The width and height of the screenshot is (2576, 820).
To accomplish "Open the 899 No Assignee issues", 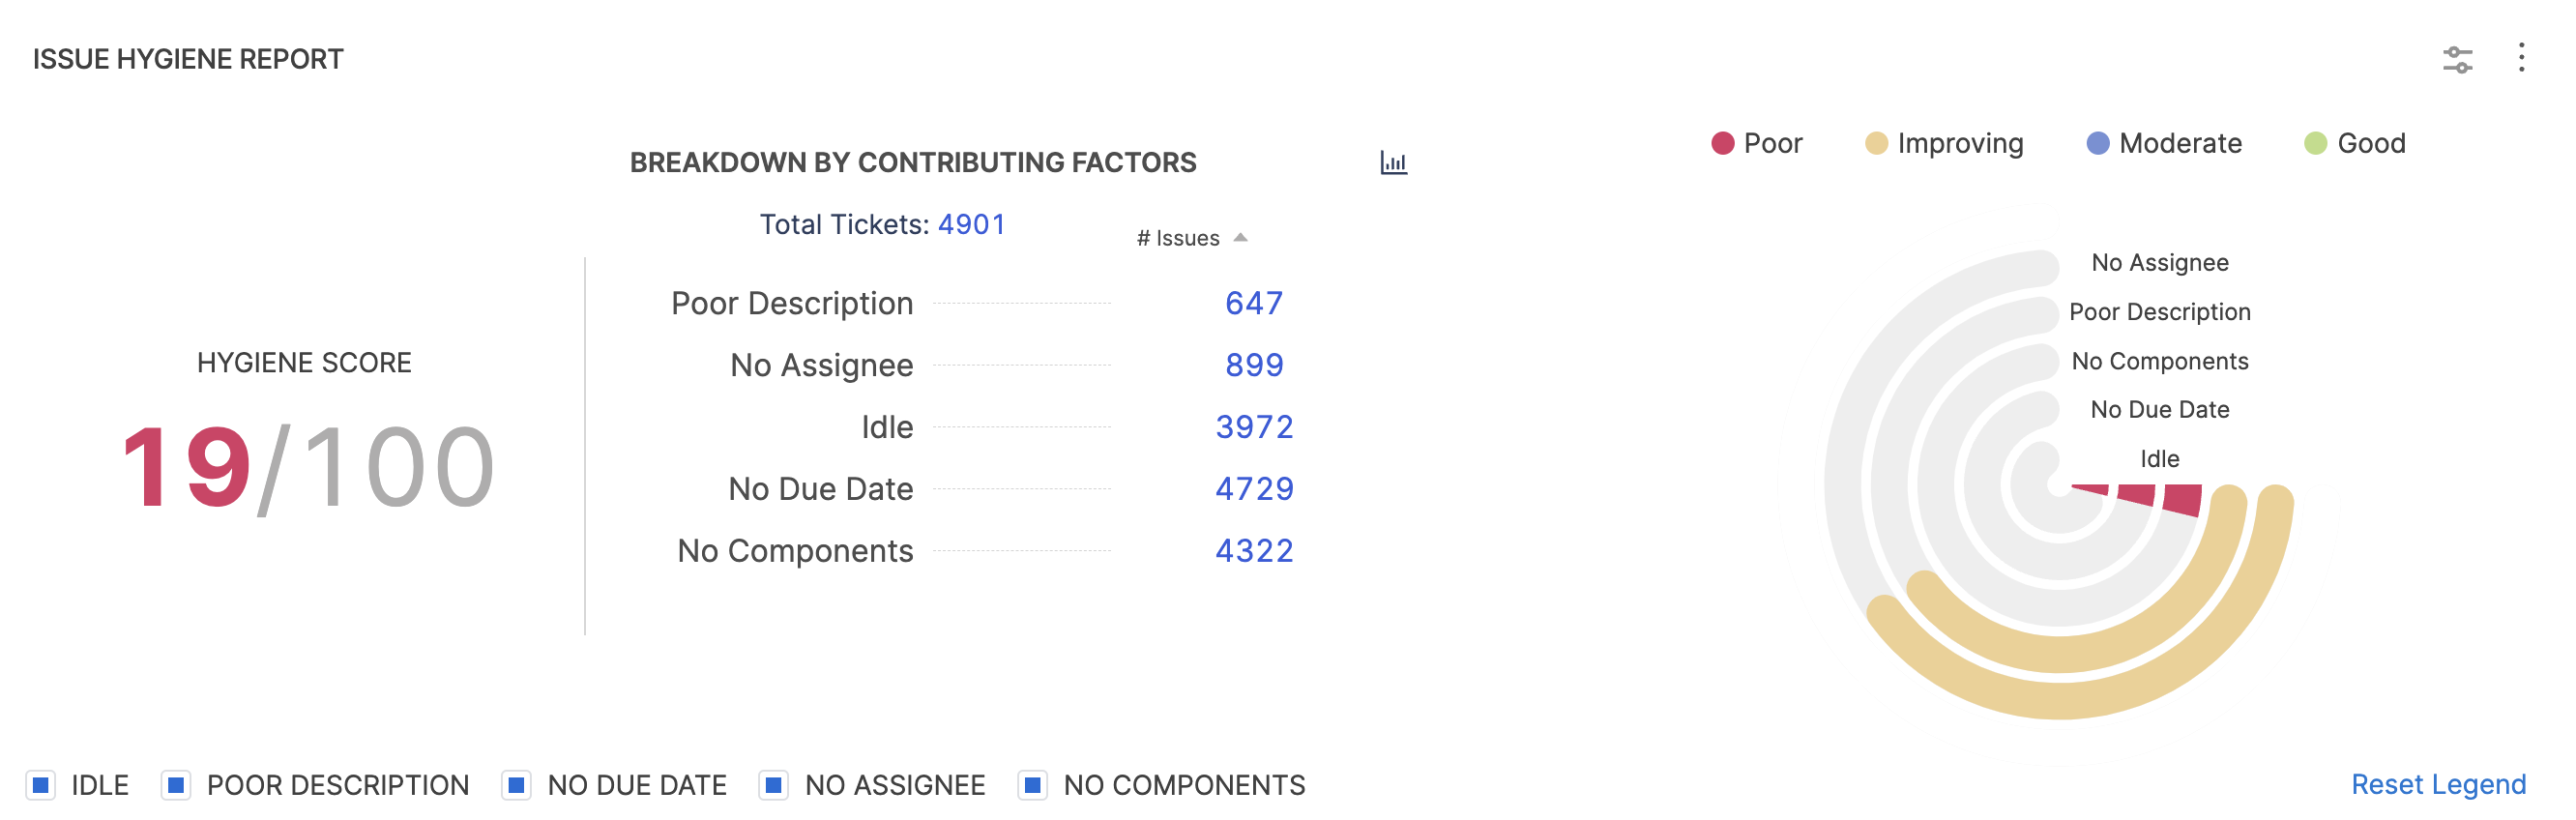I will coord(1254,365).
